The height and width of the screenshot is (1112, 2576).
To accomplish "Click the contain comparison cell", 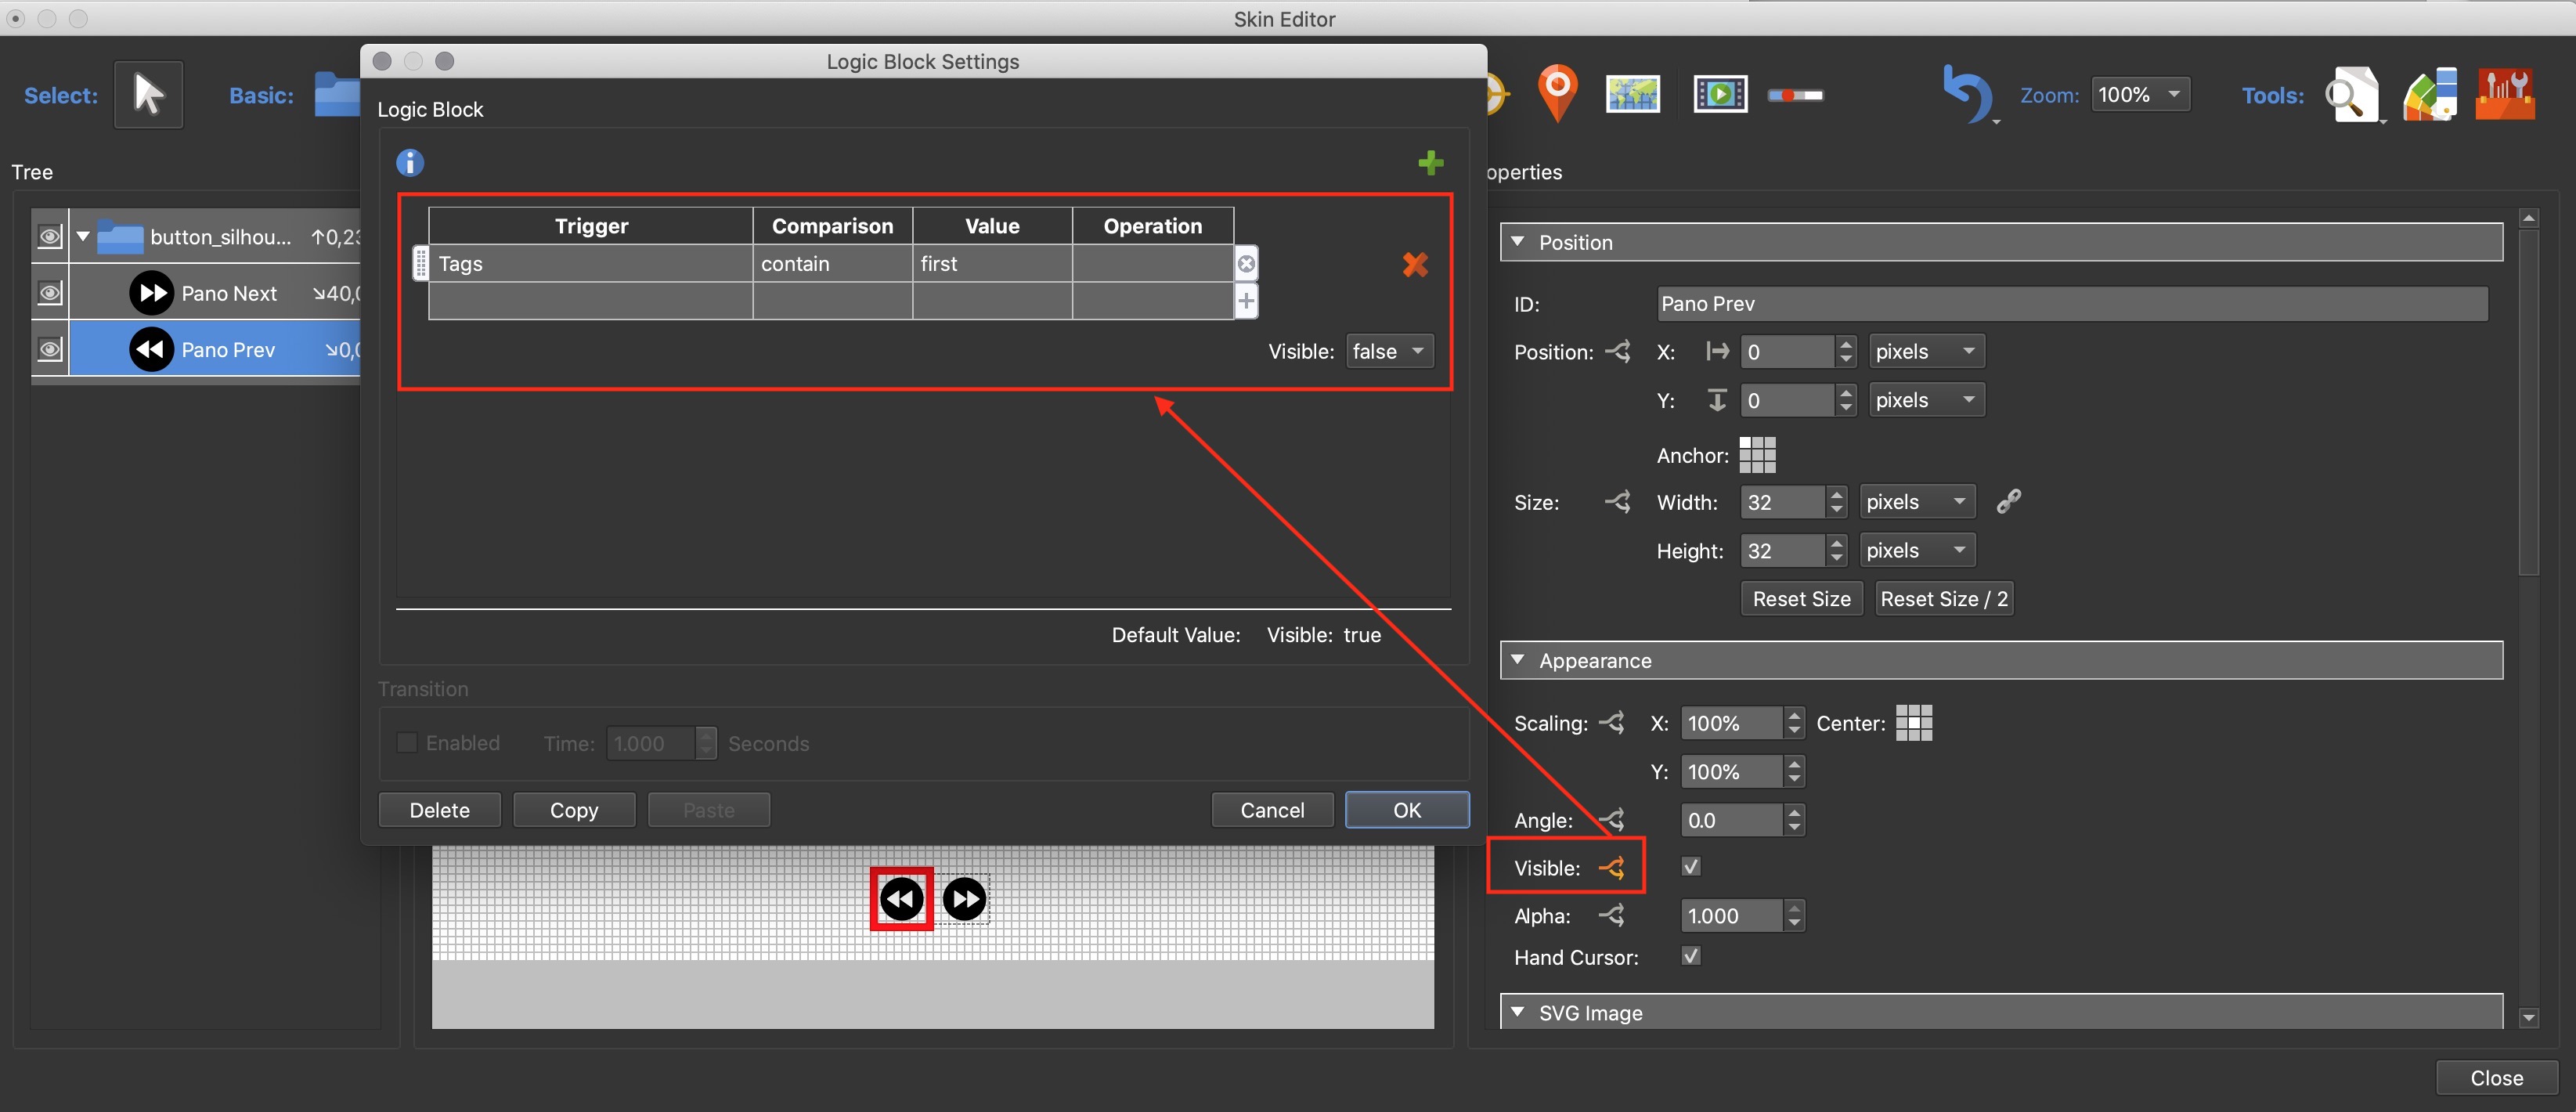I will point(832,264).
